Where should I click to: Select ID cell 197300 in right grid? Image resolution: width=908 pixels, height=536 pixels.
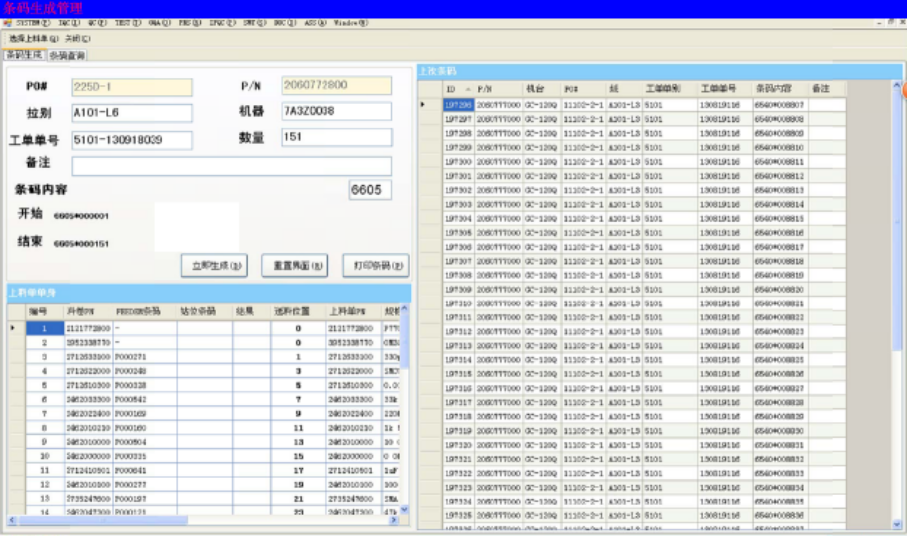[459, 161]
